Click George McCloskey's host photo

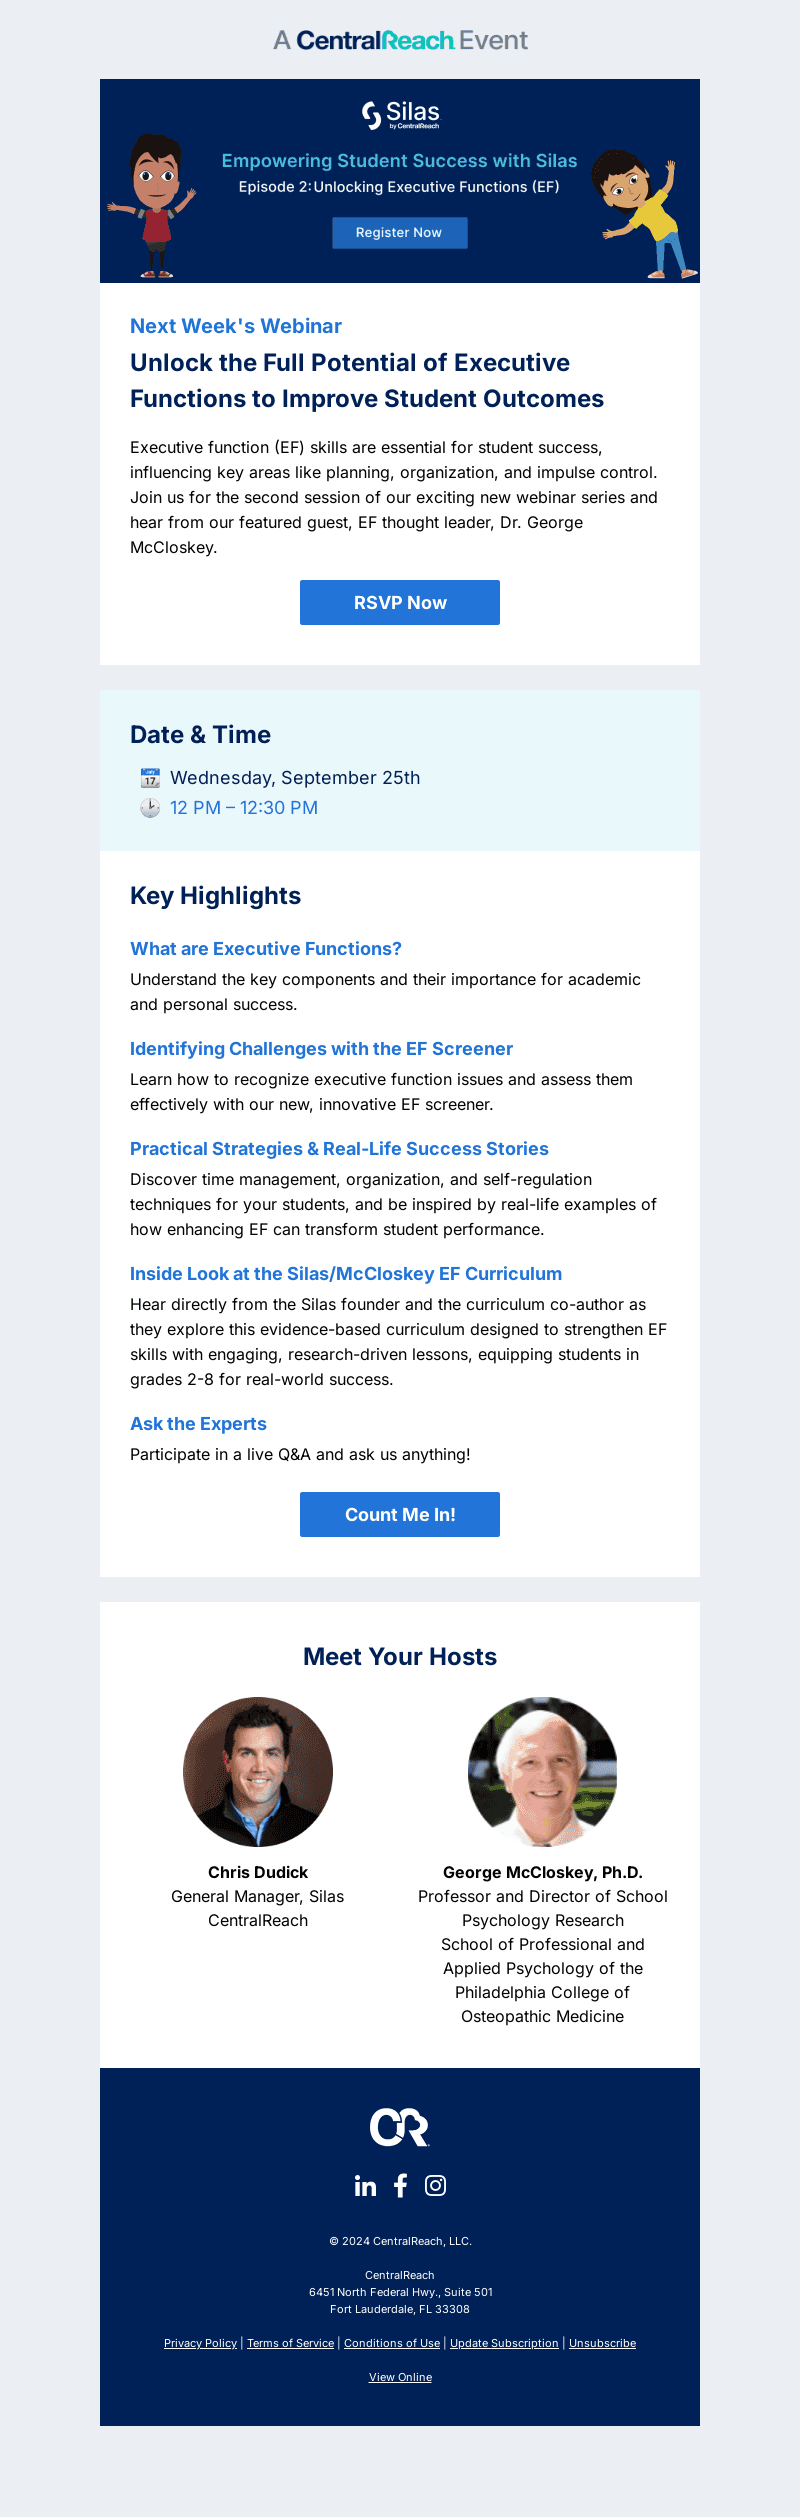(543, 1772)
